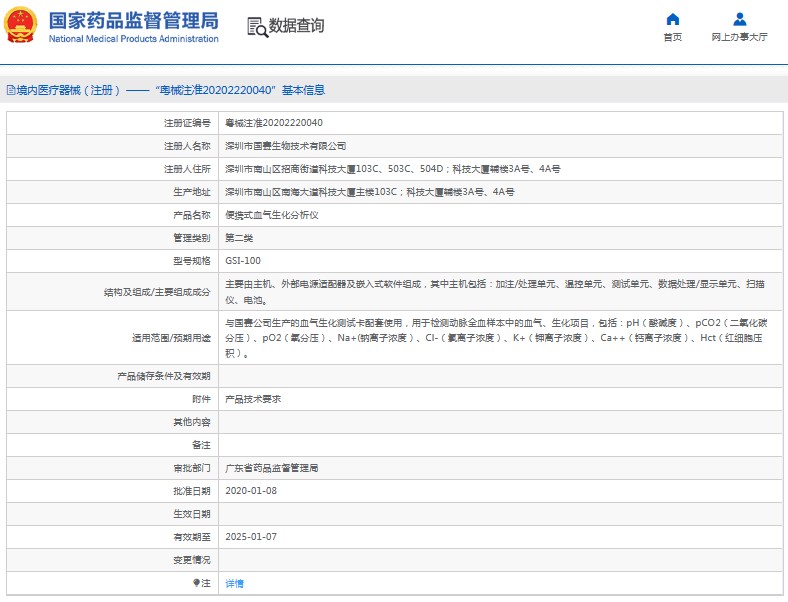The width and height of the screenshot is (788, 602).
Task: Open the 首页 text link
Action: [672, 37]
